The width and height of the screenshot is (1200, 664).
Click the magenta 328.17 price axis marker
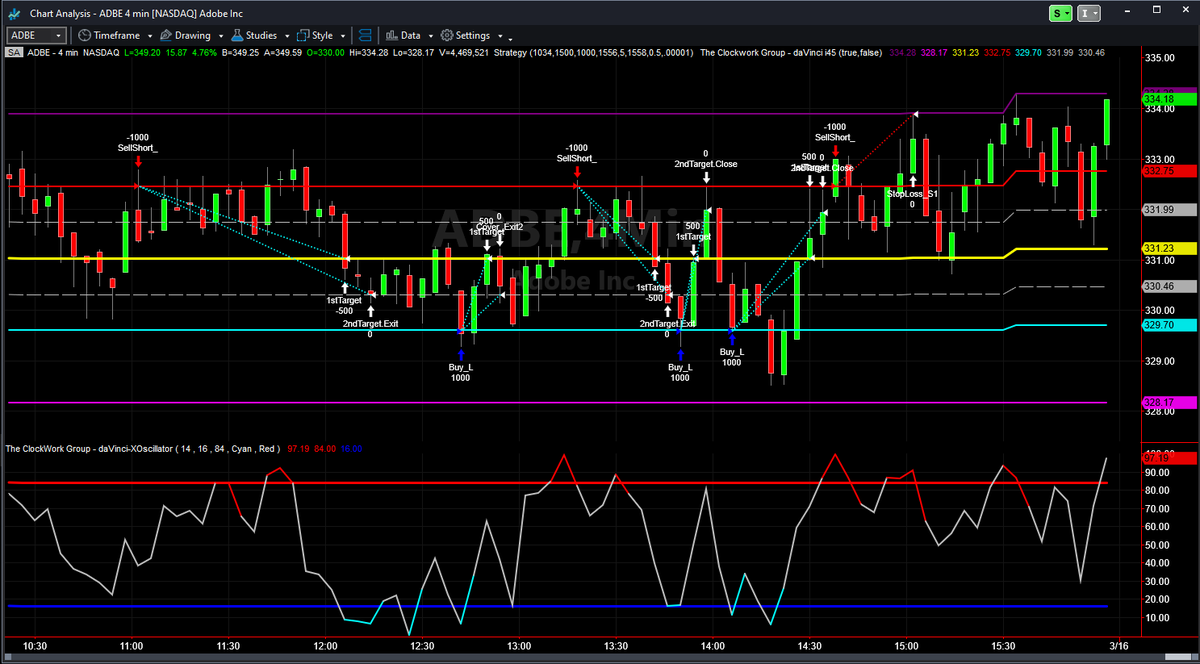pyautogui.click(x=1167, y=403)
